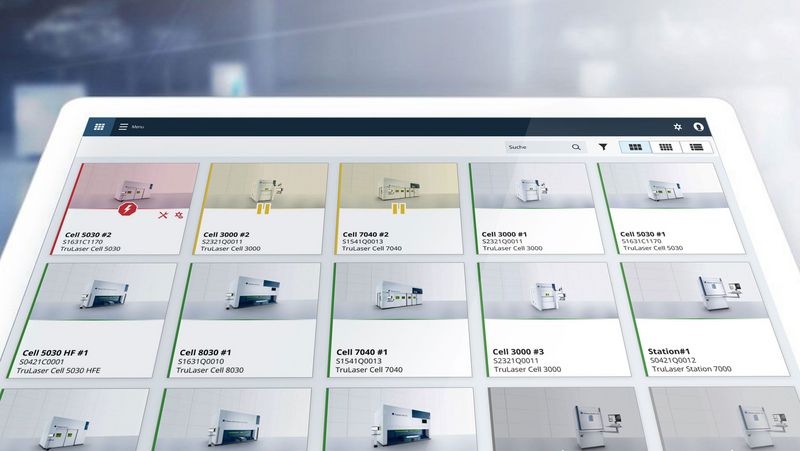Click pause icon on Cell 7040 #2
800x451 pixels.
tap(397, 210)
